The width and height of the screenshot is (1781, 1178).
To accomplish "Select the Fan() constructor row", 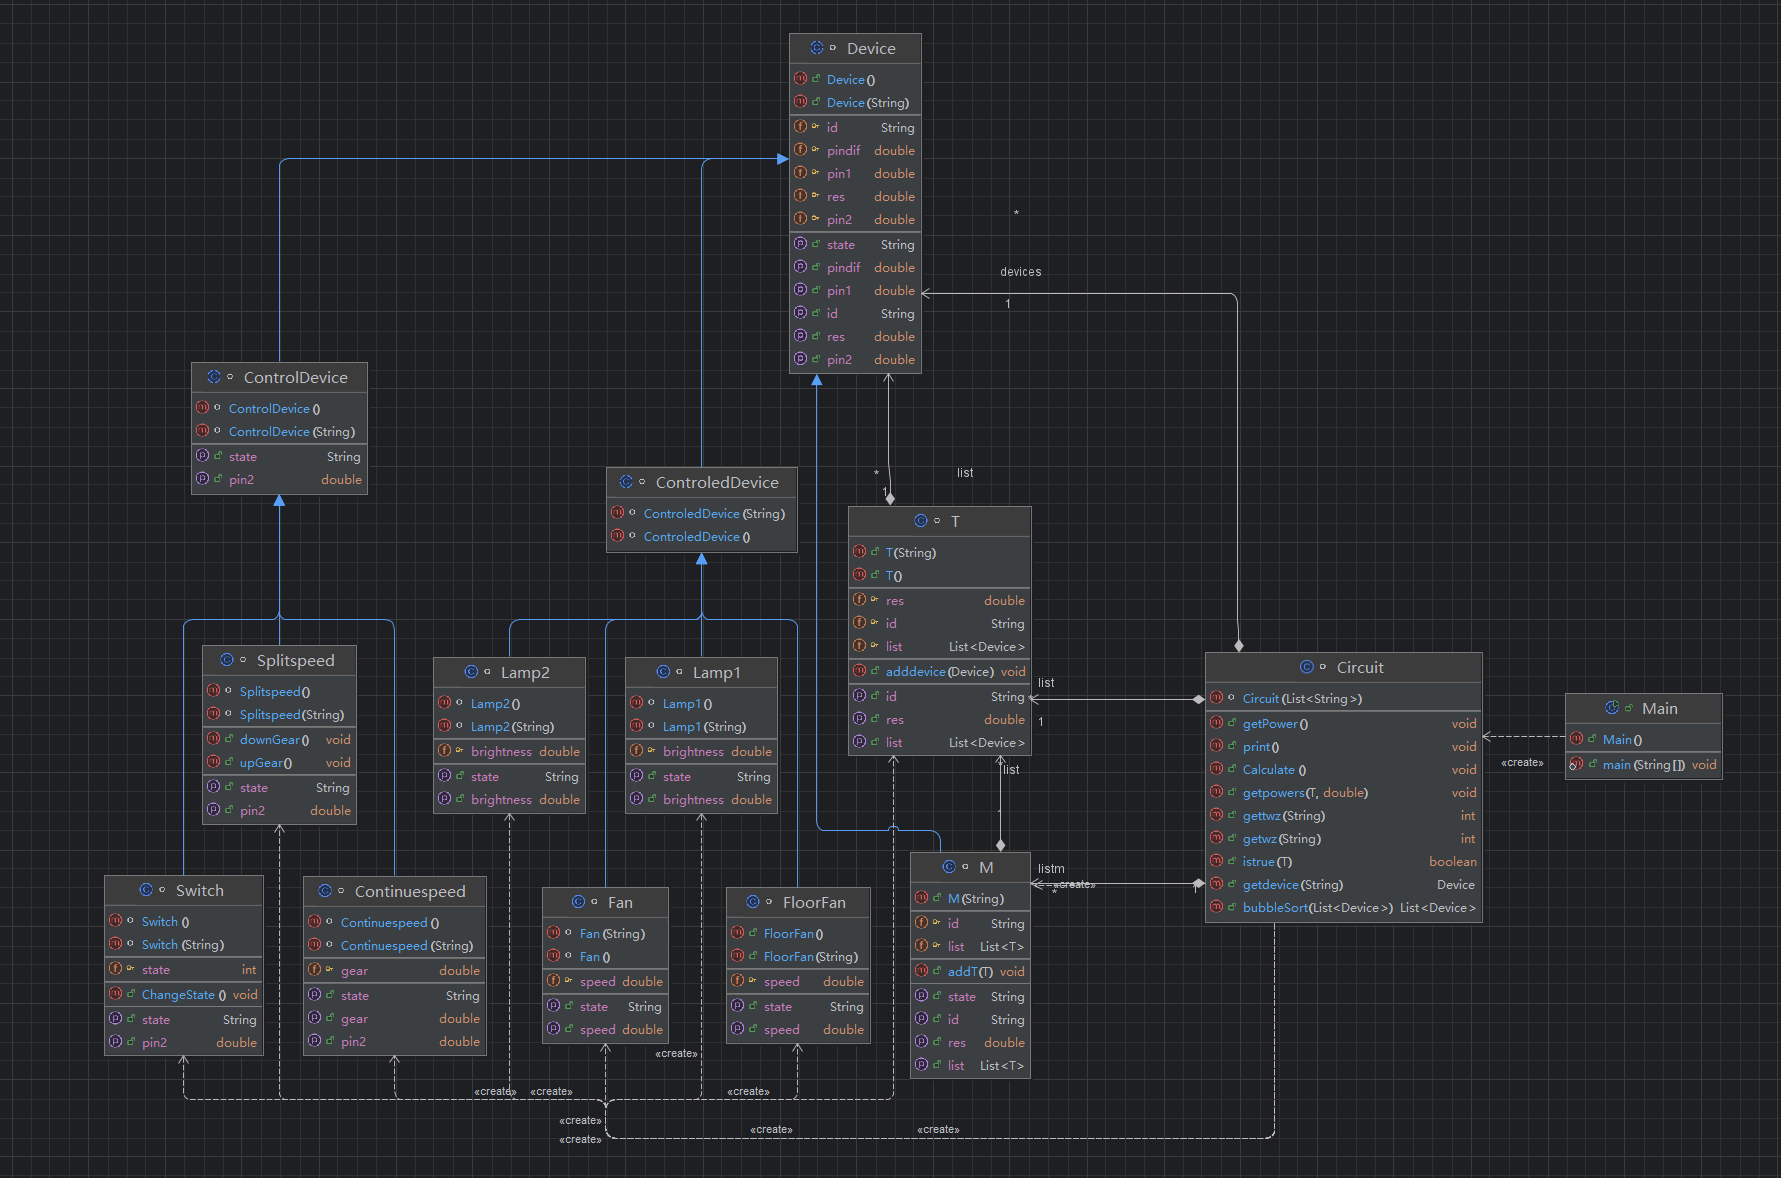I will pyautogui.click(x=605, y=956).
